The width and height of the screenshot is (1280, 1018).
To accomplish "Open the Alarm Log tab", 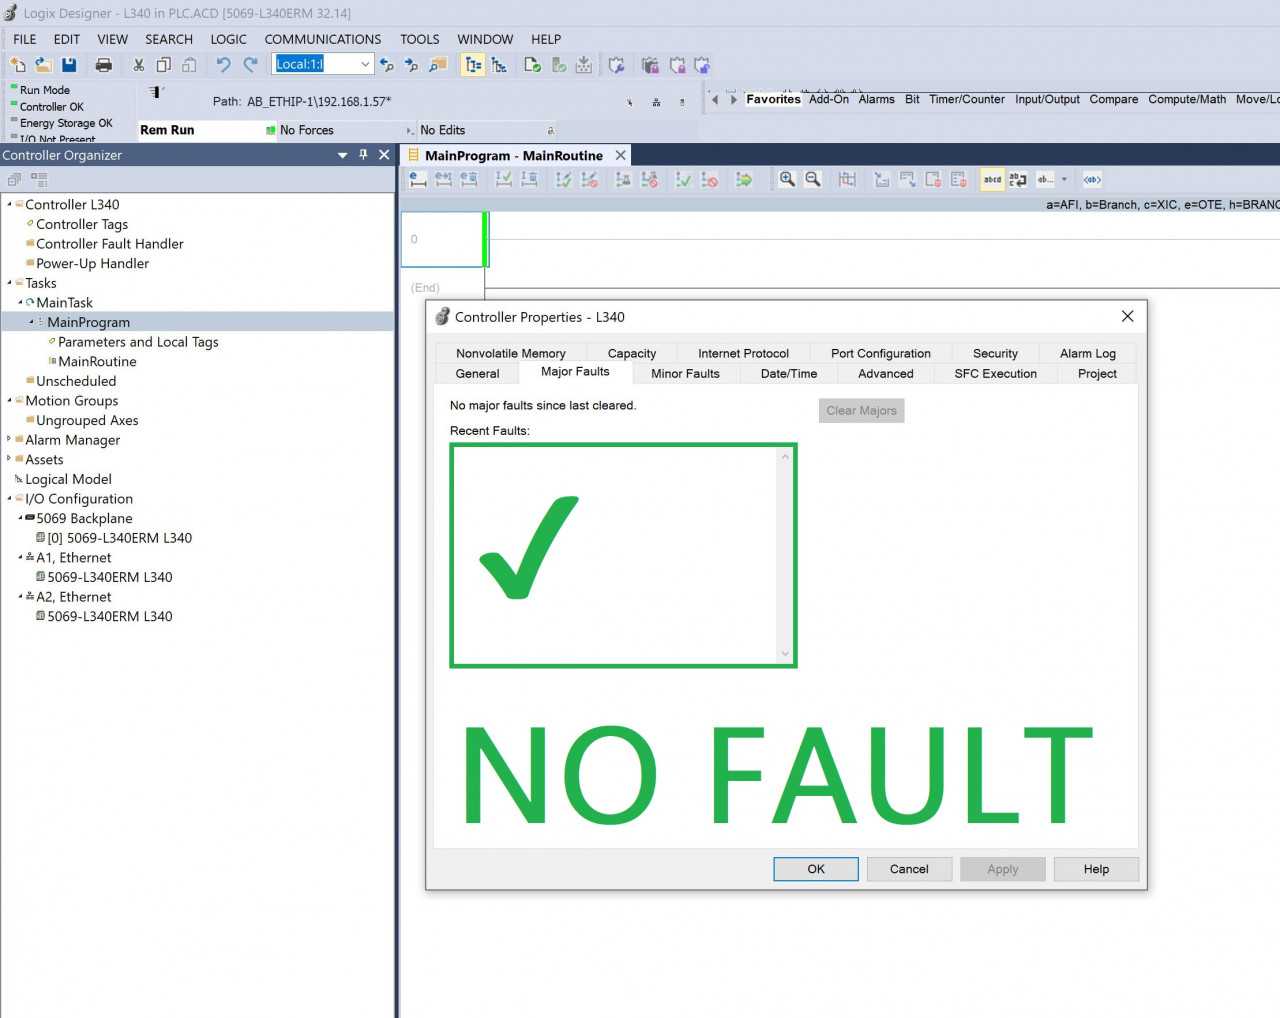I will (x=1088, y=353).
